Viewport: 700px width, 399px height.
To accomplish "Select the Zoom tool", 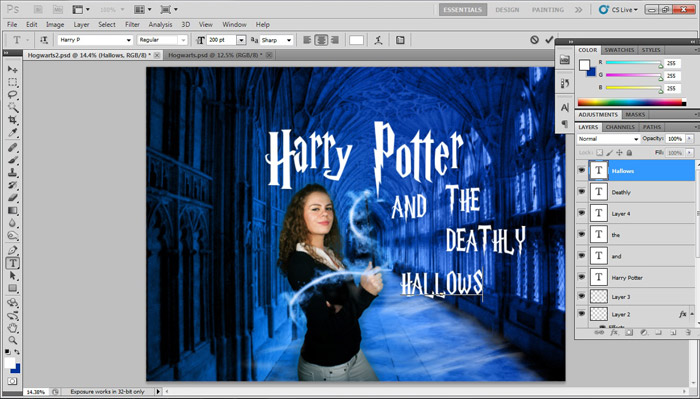I will coord(12,341).
